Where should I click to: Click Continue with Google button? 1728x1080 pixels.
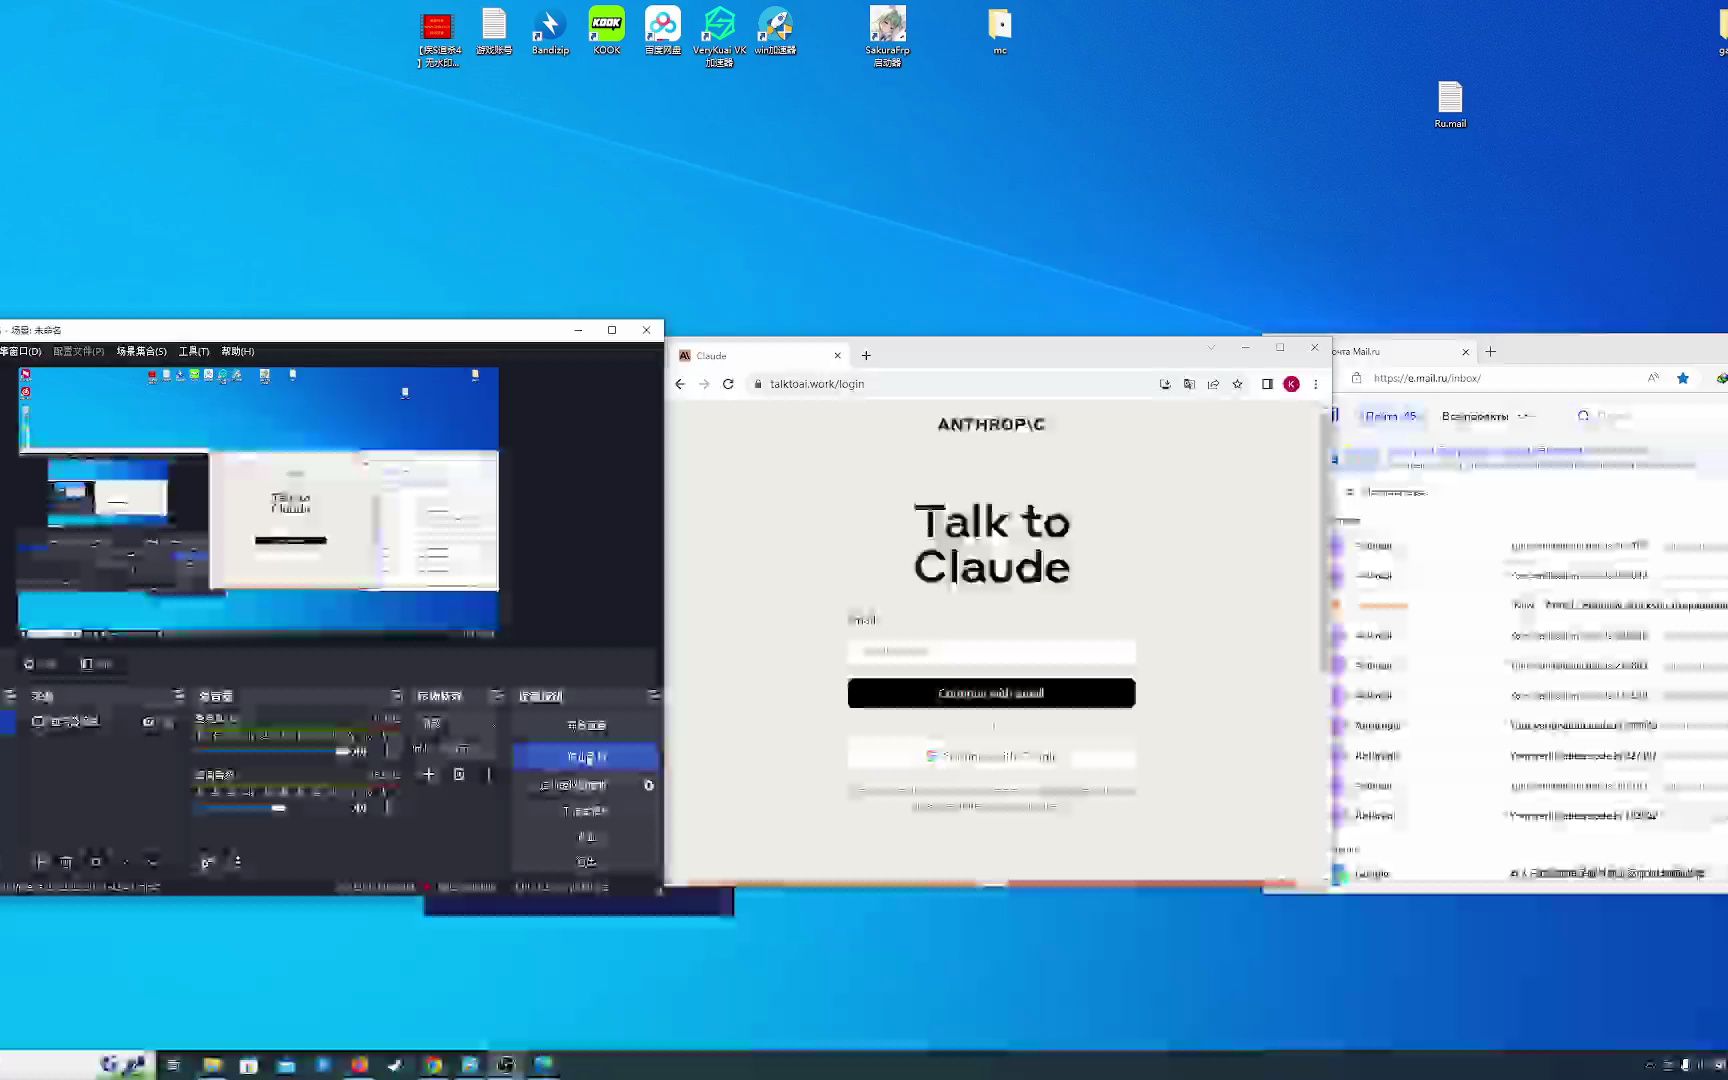click(991, 756)
